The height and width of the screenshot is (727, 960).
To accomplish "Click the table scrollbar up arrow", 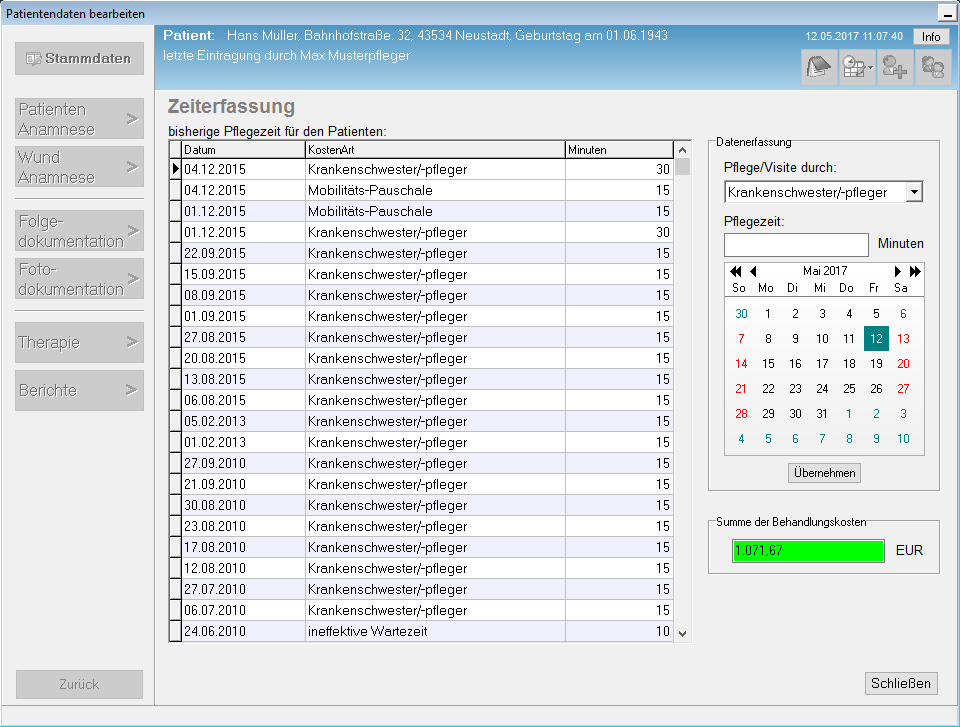I will [x=683, y=150].
